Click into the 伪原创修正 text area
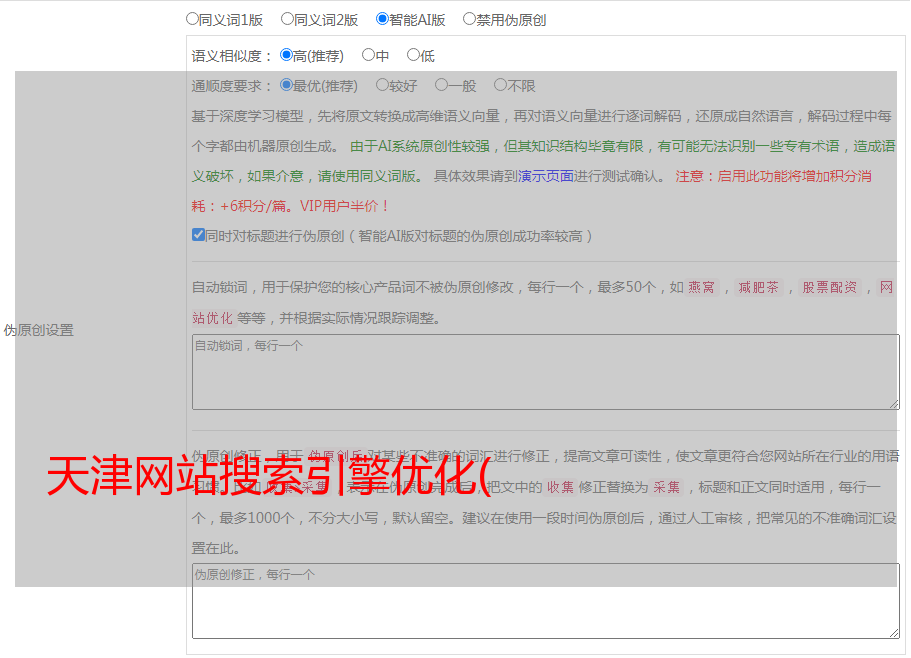The width and height of the screenshot is (911, 658). [545, 600]
